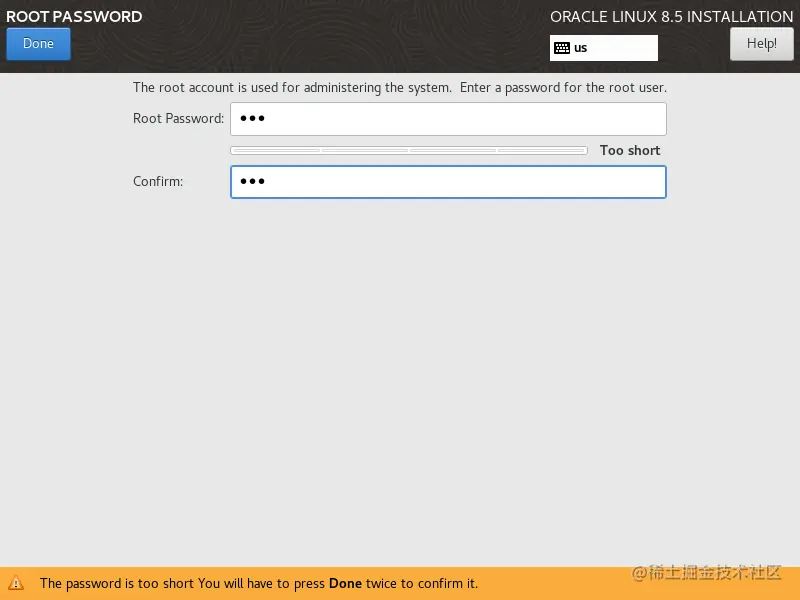Viewport: 800px width, 600px height.
Task: Click the 'Confirm:' label
Action: point(158,182)
